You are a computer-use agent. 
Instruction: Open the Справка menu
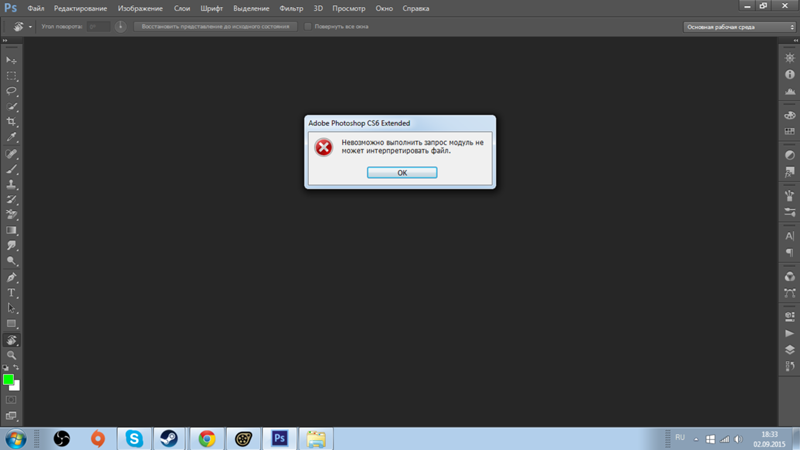[416, 8]
